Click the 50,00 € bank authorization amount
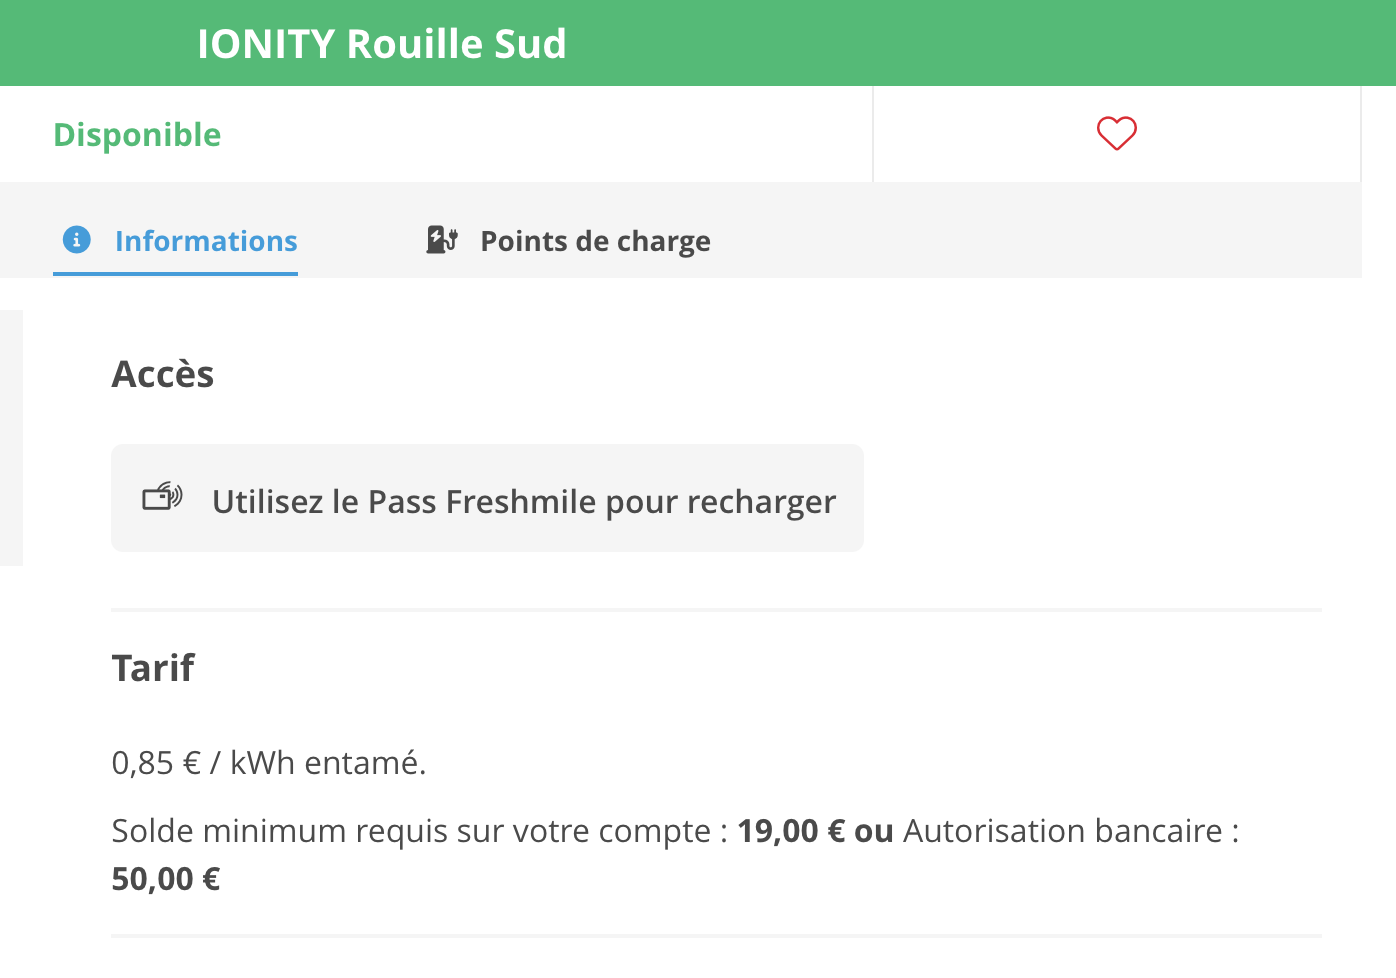The width and height of the screenshot is (1396, 978). click(166, 879)
